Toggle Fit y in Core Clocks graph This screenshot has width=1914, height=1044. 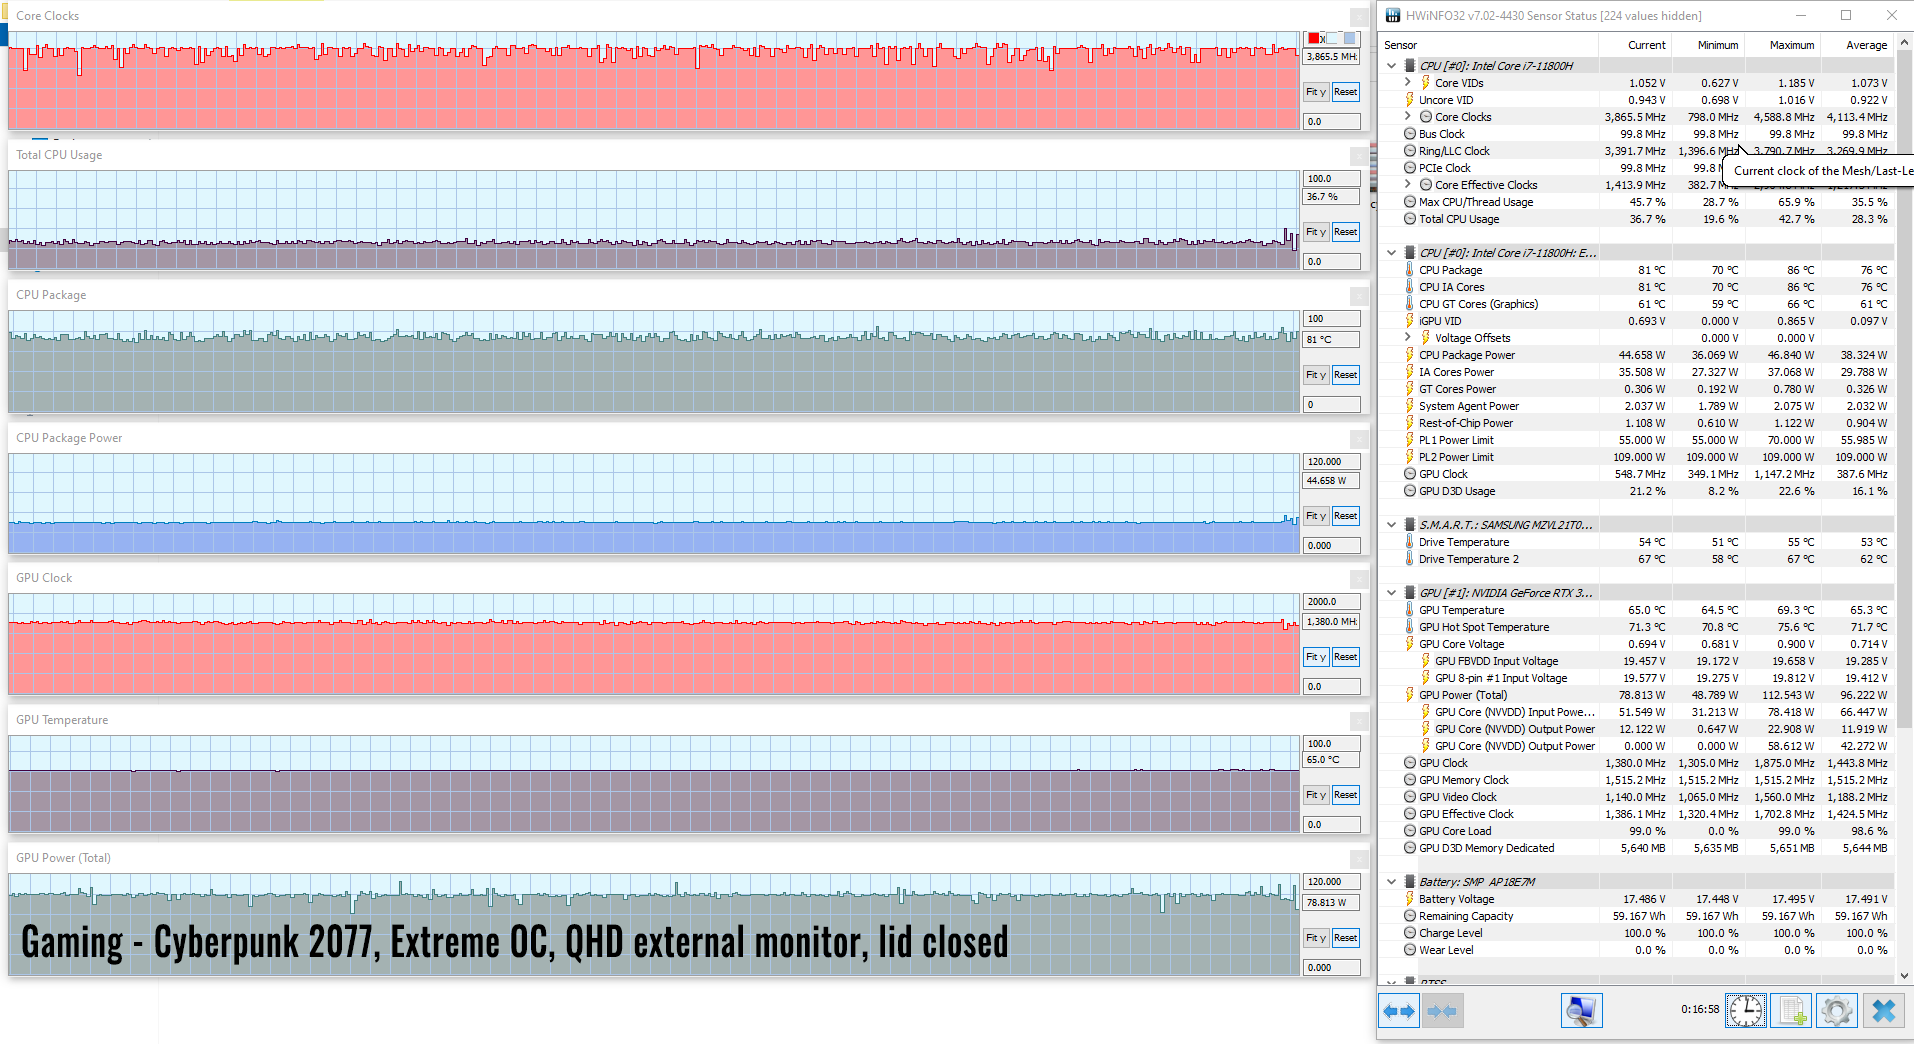click(1316, 92)
